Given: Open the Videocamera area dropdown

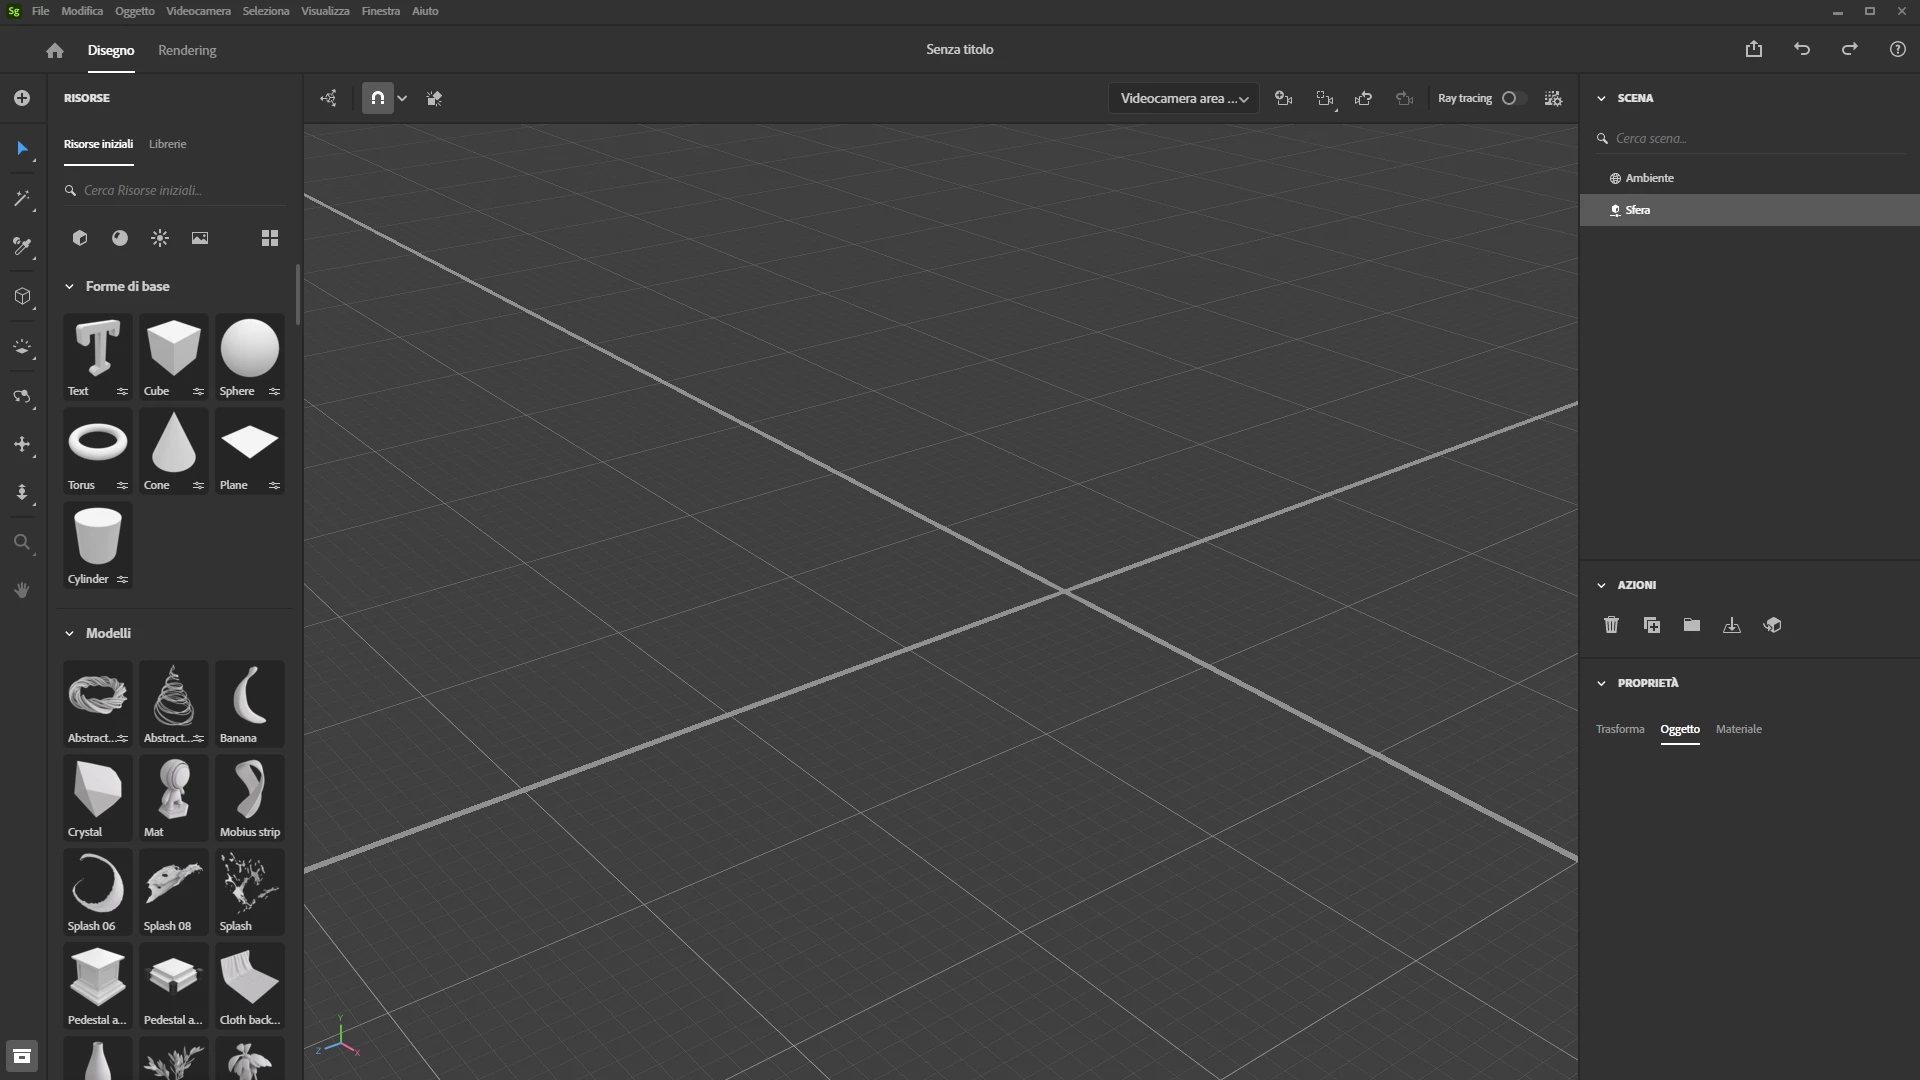Looking at the screenshot, I should click(1184, 98).
